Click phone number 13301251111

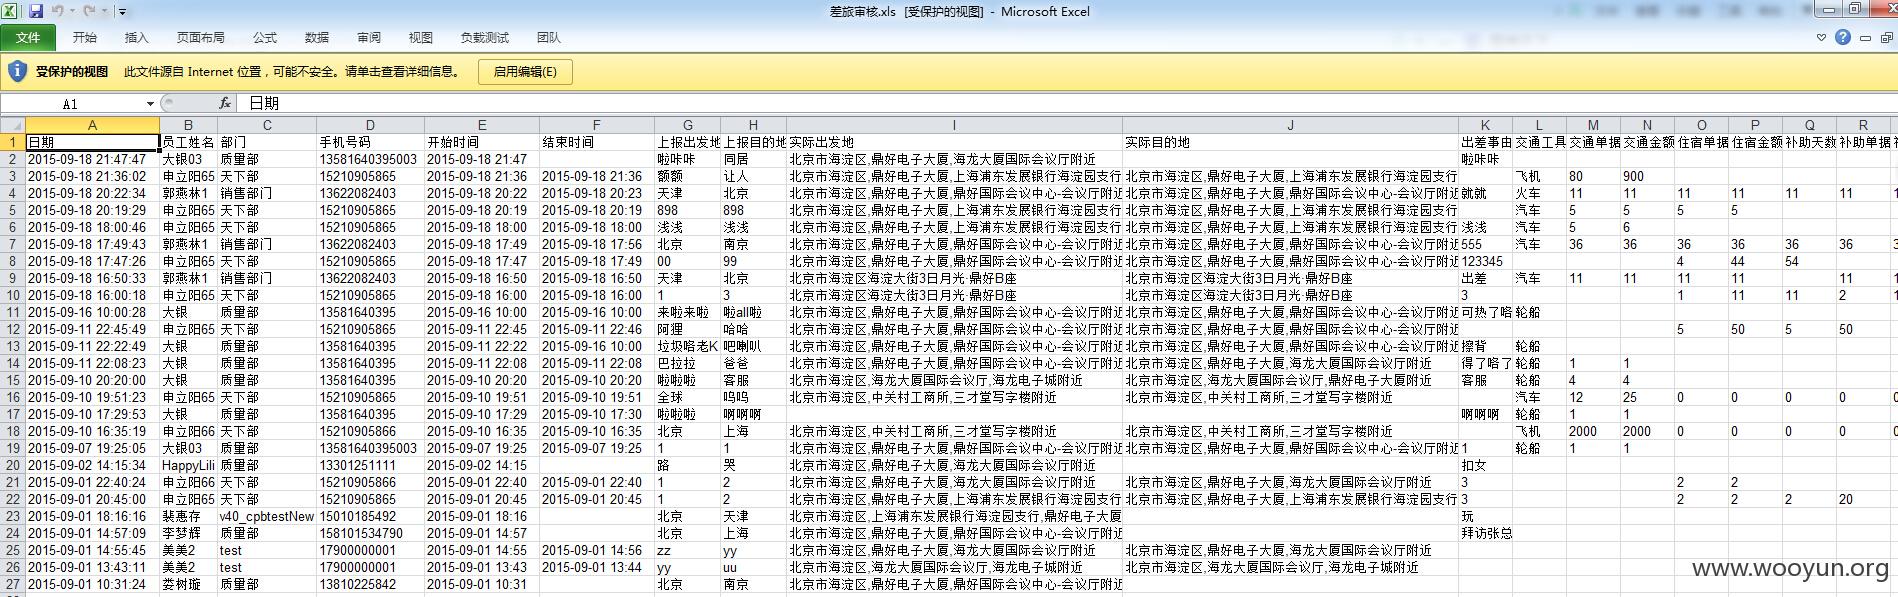tap(370, 465)
